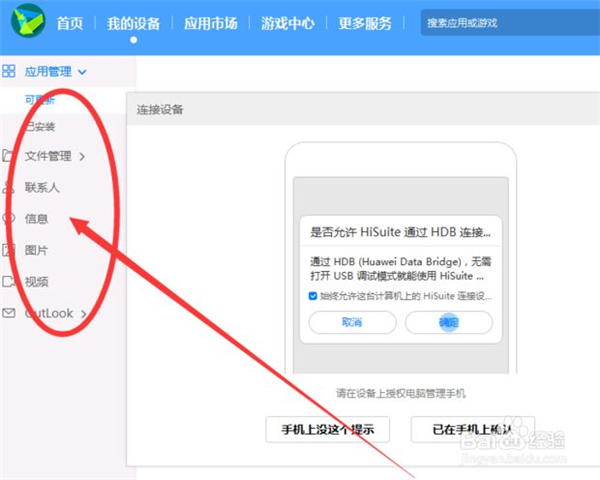Open 更多服务 tab
Image resolution: width=600 pixels, height=480 pixels.
click(x=365, y=23)
